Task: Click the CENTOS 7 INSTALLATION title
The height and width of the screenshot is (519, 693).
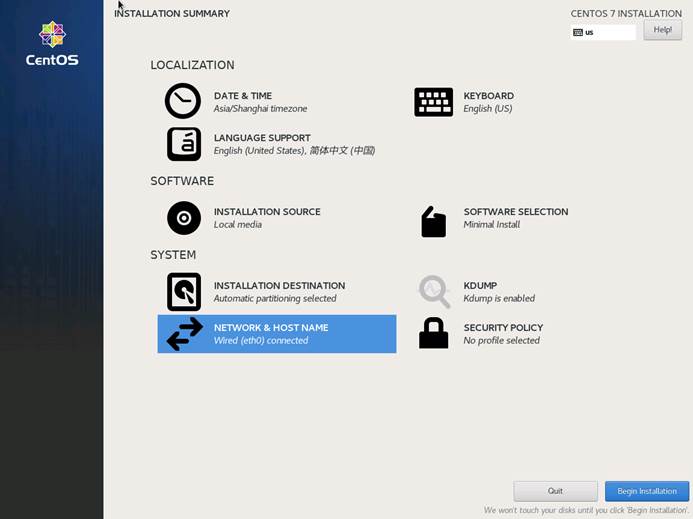Action: click(x=626, y=14)
